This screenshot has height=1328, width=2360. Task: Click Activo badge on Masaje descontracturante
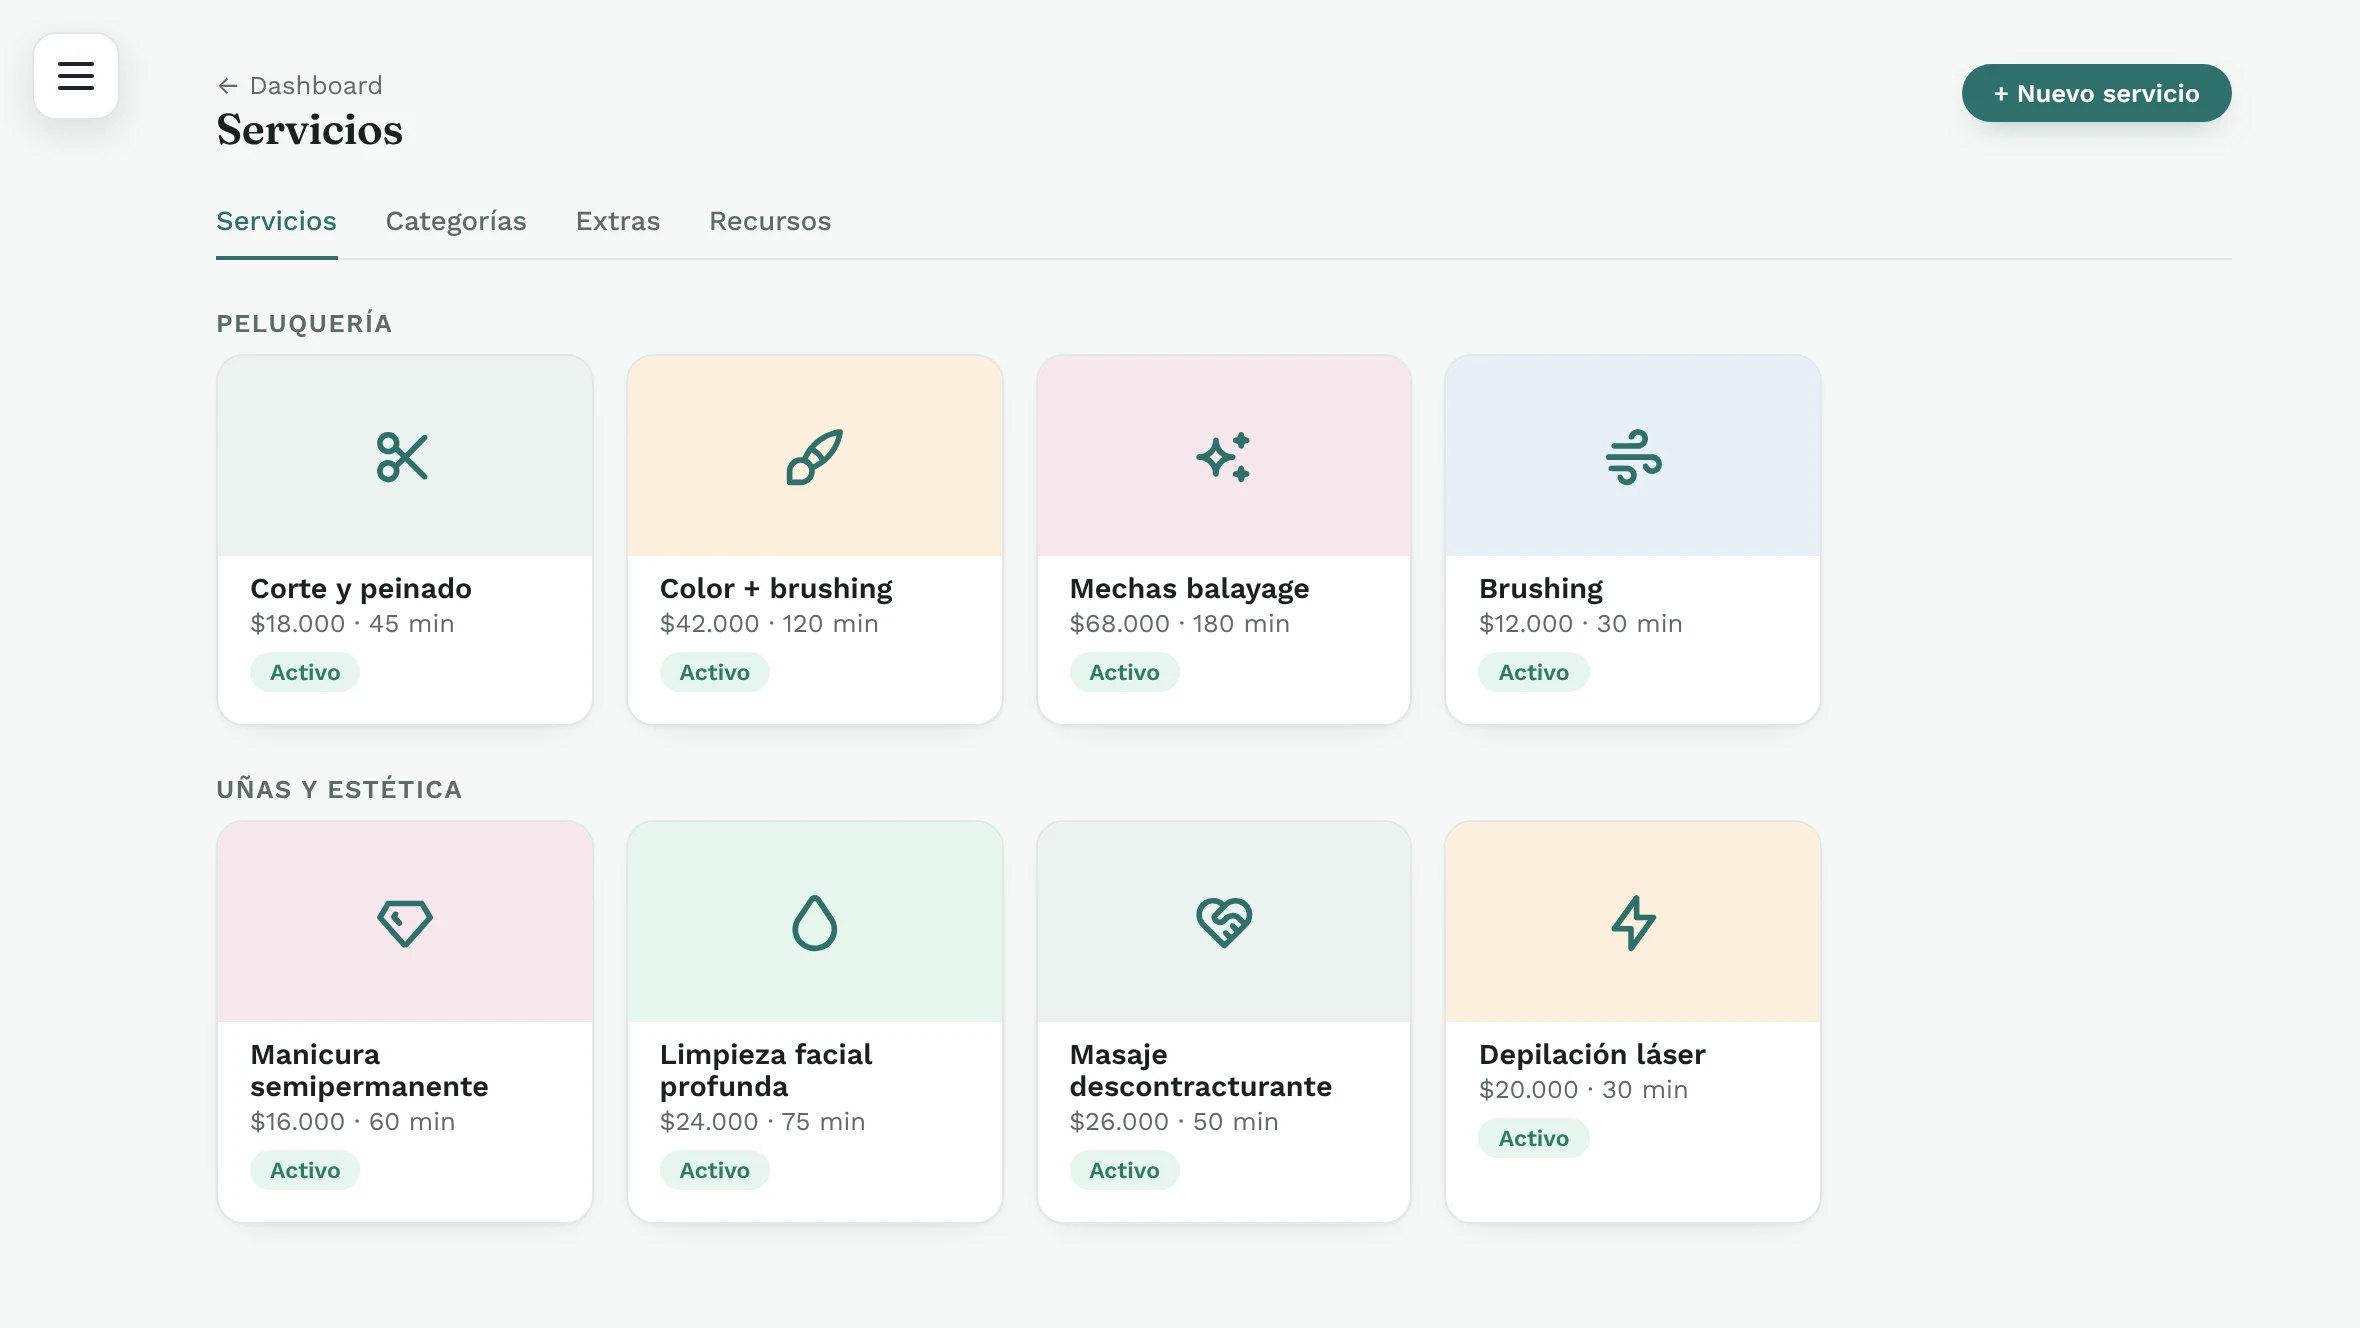[1124, 1170]
